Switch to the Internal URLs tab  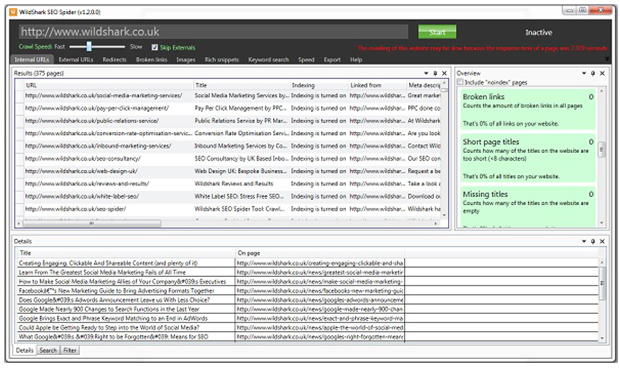(x=32, y=60)
